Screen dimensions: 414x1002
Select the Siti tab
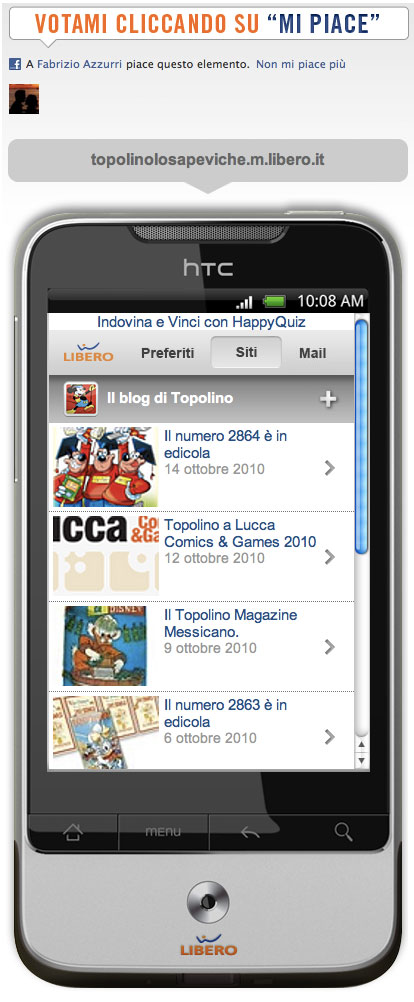[x=247, y=352]
